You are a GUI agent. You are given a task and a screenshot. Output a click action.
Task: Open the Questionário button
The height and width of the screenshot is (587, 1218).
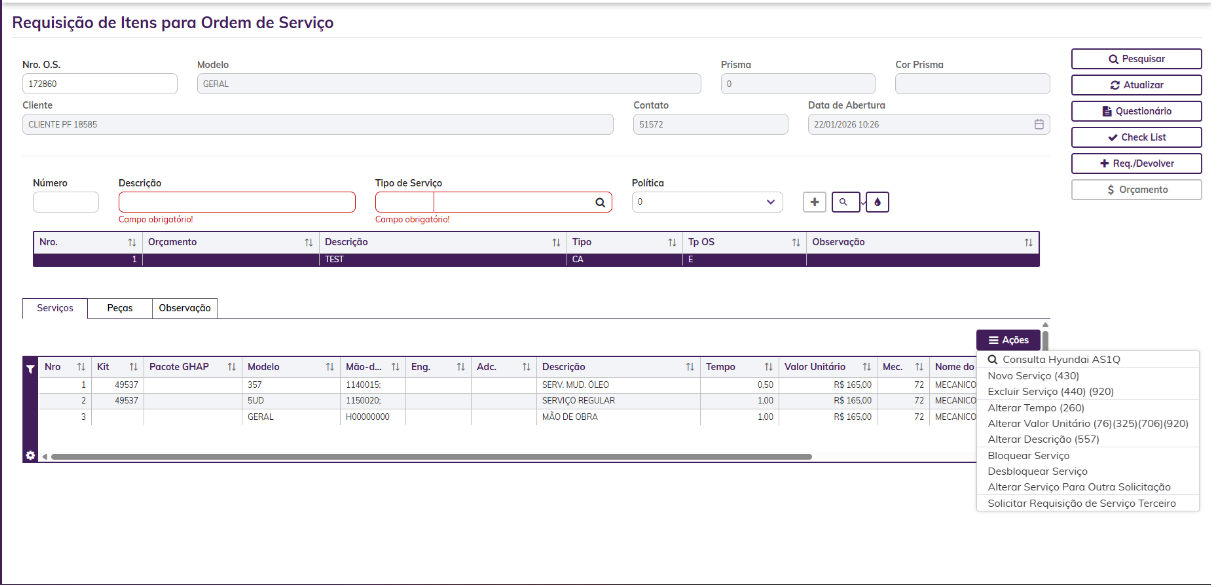1136,111
